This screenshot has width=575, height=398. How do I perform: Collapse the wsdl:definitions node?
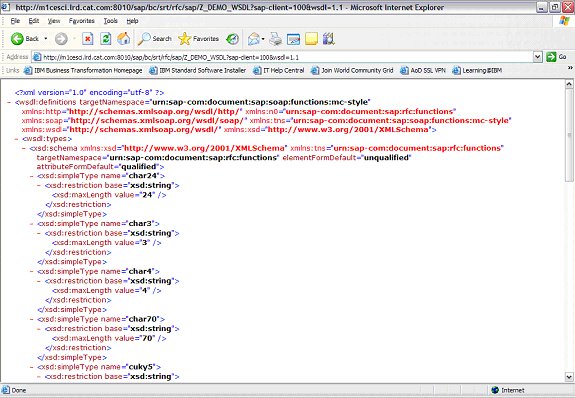click(9, 102)
